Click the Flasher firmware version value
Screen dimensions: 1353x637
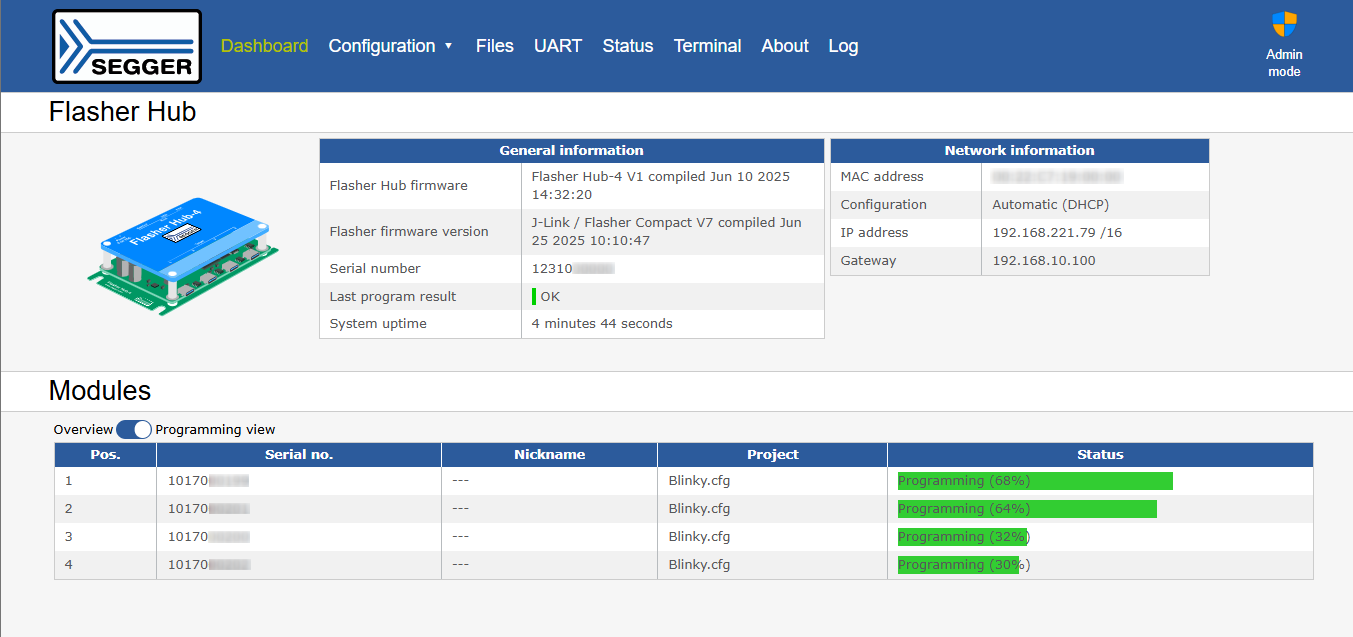coord(666,232)
